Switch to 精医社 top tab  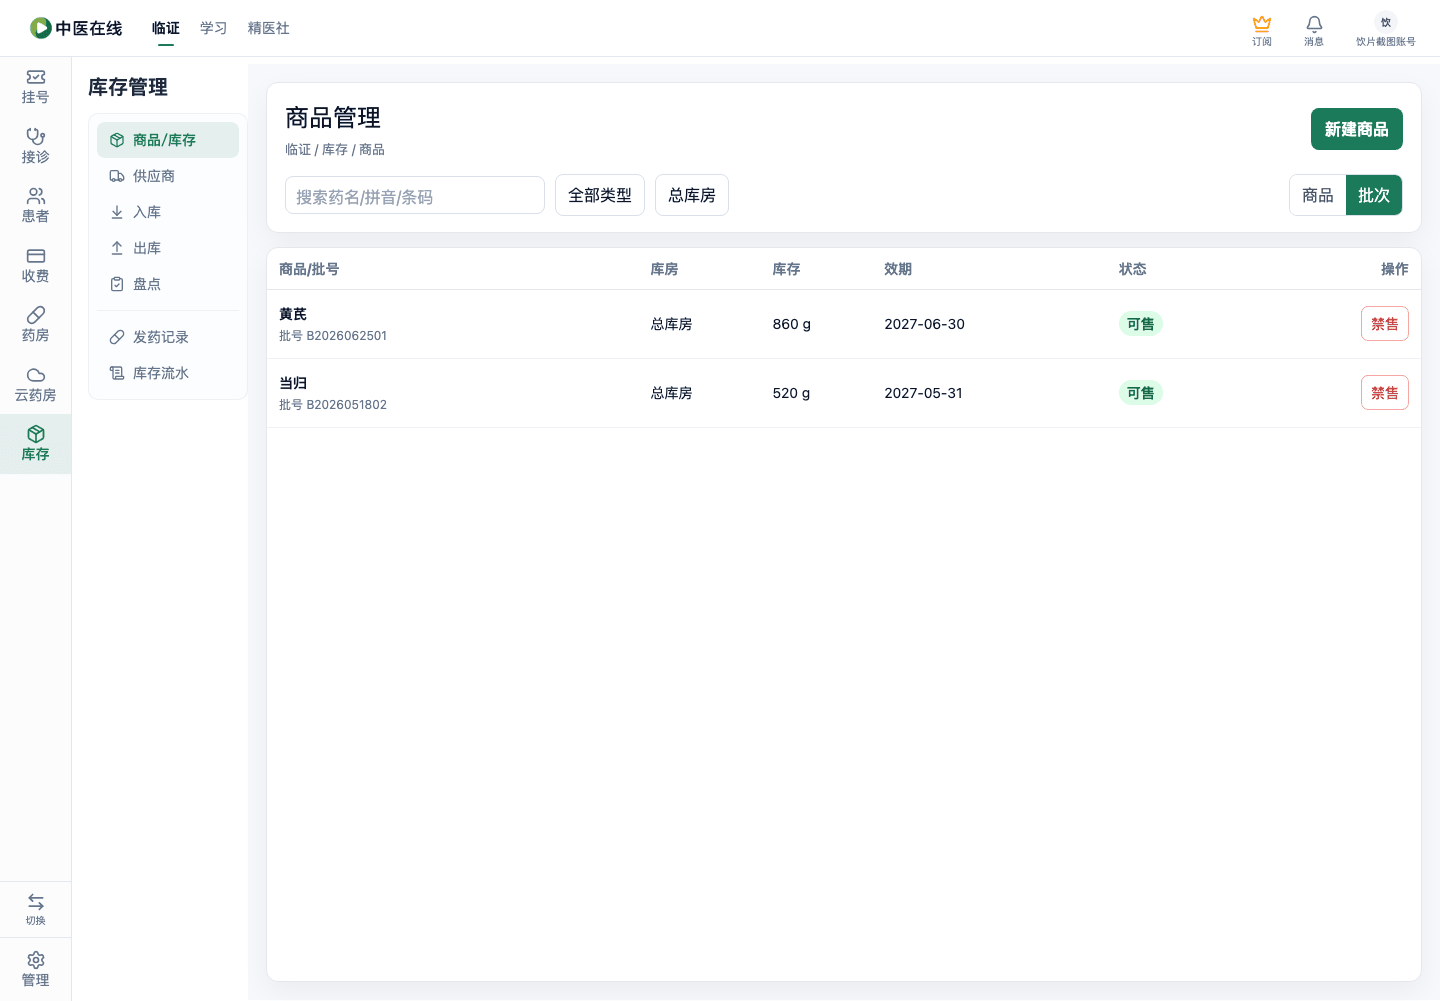(x=269, y=28)
